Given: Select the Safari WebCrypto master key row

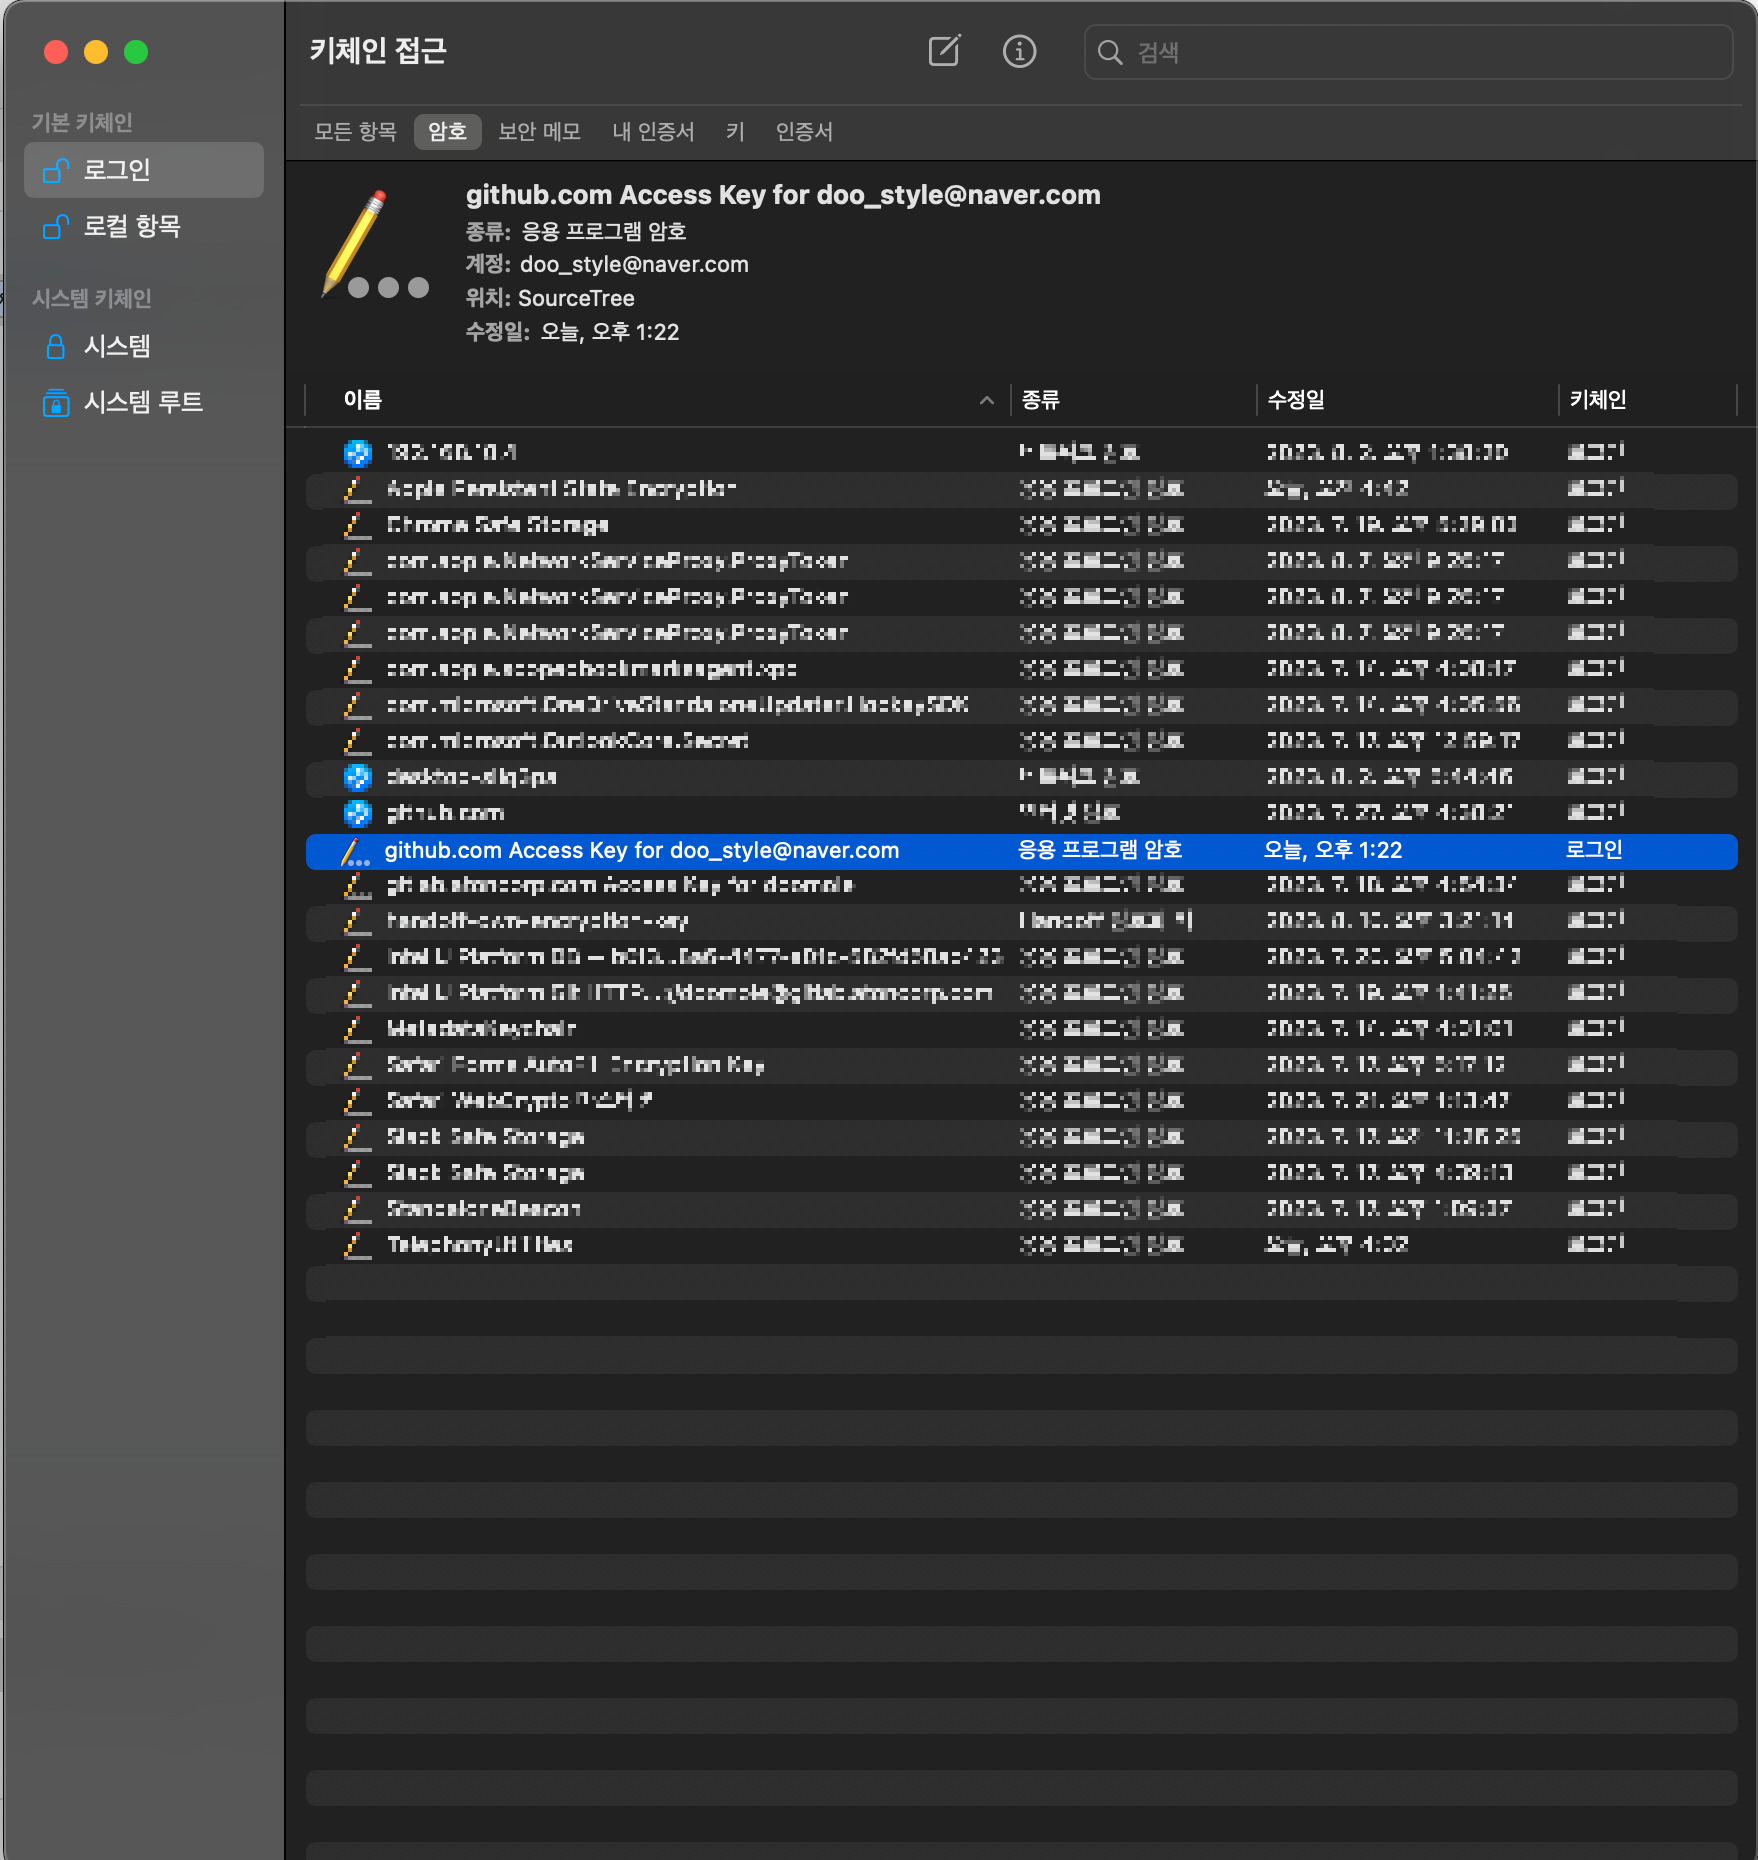Looking at the screenshot, I should (1021, 1101).
